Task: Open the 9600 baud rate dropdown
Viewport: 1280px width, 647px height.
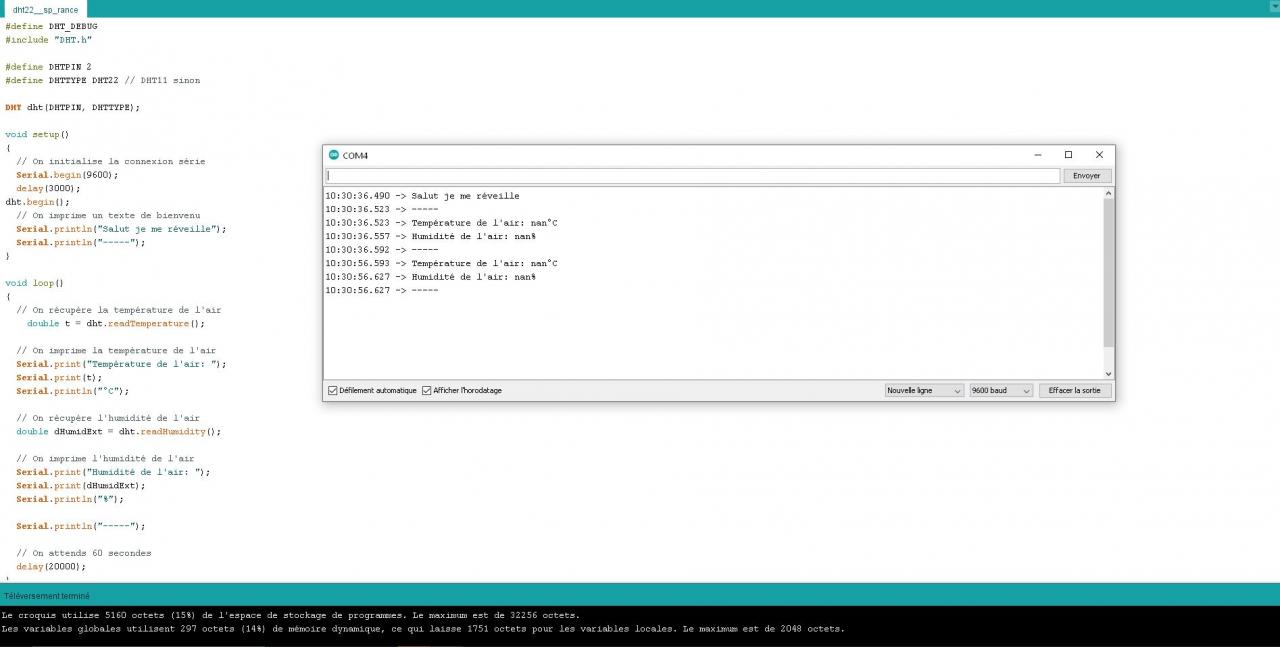Action: click(x=1000, y=391)
